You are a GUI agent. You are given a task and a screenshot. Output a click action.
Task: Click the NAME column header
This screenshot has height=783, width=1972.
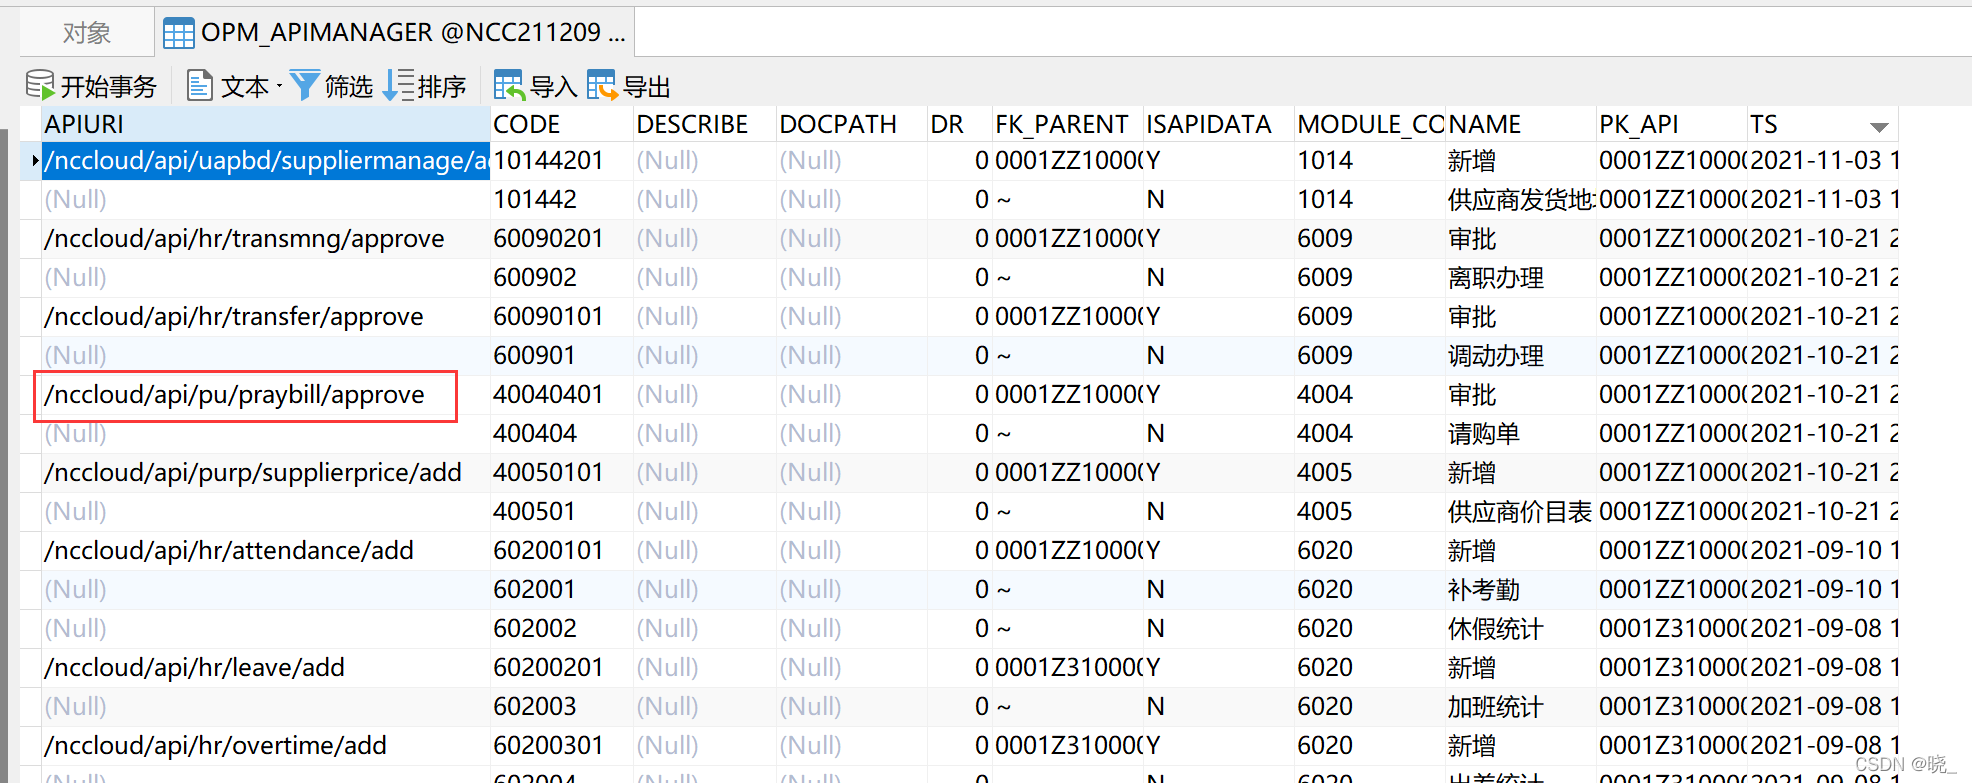click(x=1520, y=124)
